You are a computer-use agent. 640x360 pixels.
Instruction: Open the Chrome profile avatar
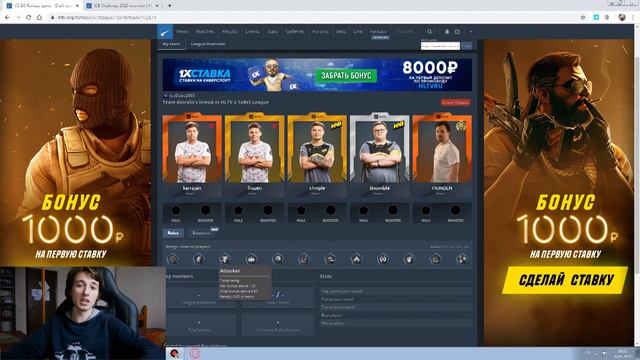[622, 18]
